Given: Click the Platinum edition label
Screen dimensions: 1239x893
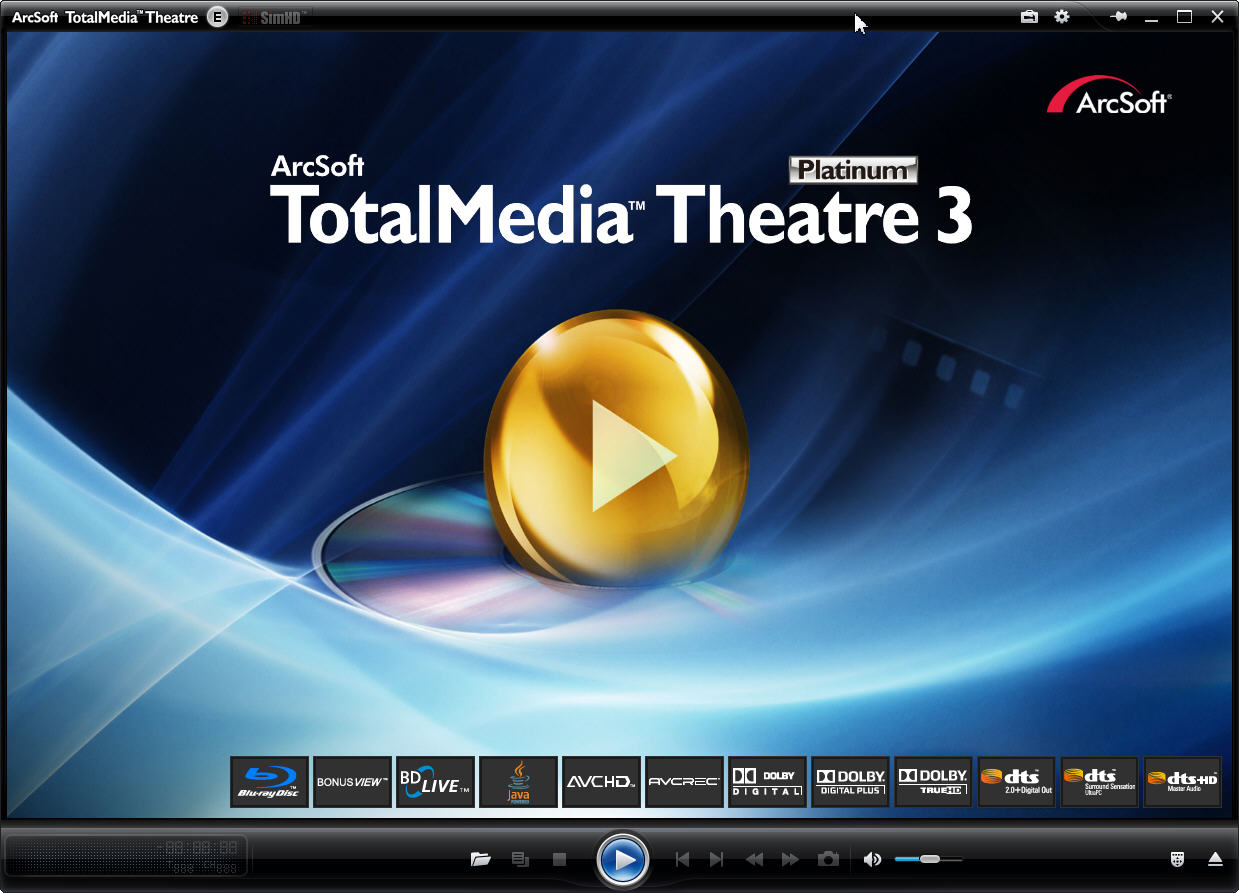Looking at the screenshot, I should (853, 170).
